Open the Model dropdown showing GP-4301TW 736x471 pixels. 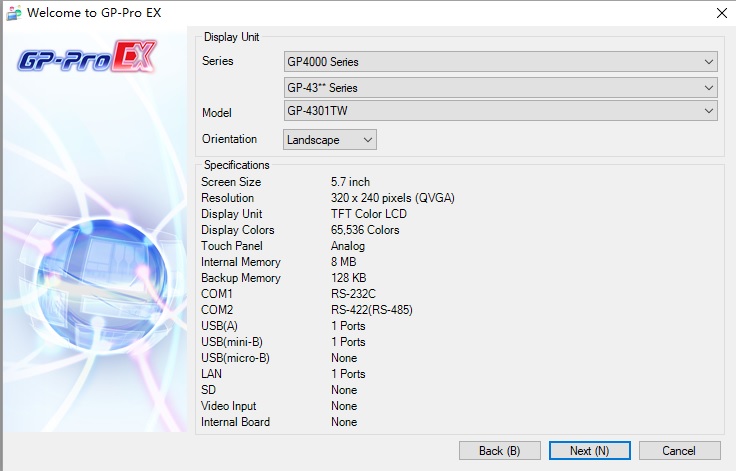pyautogui.click(x=501, y=111)
